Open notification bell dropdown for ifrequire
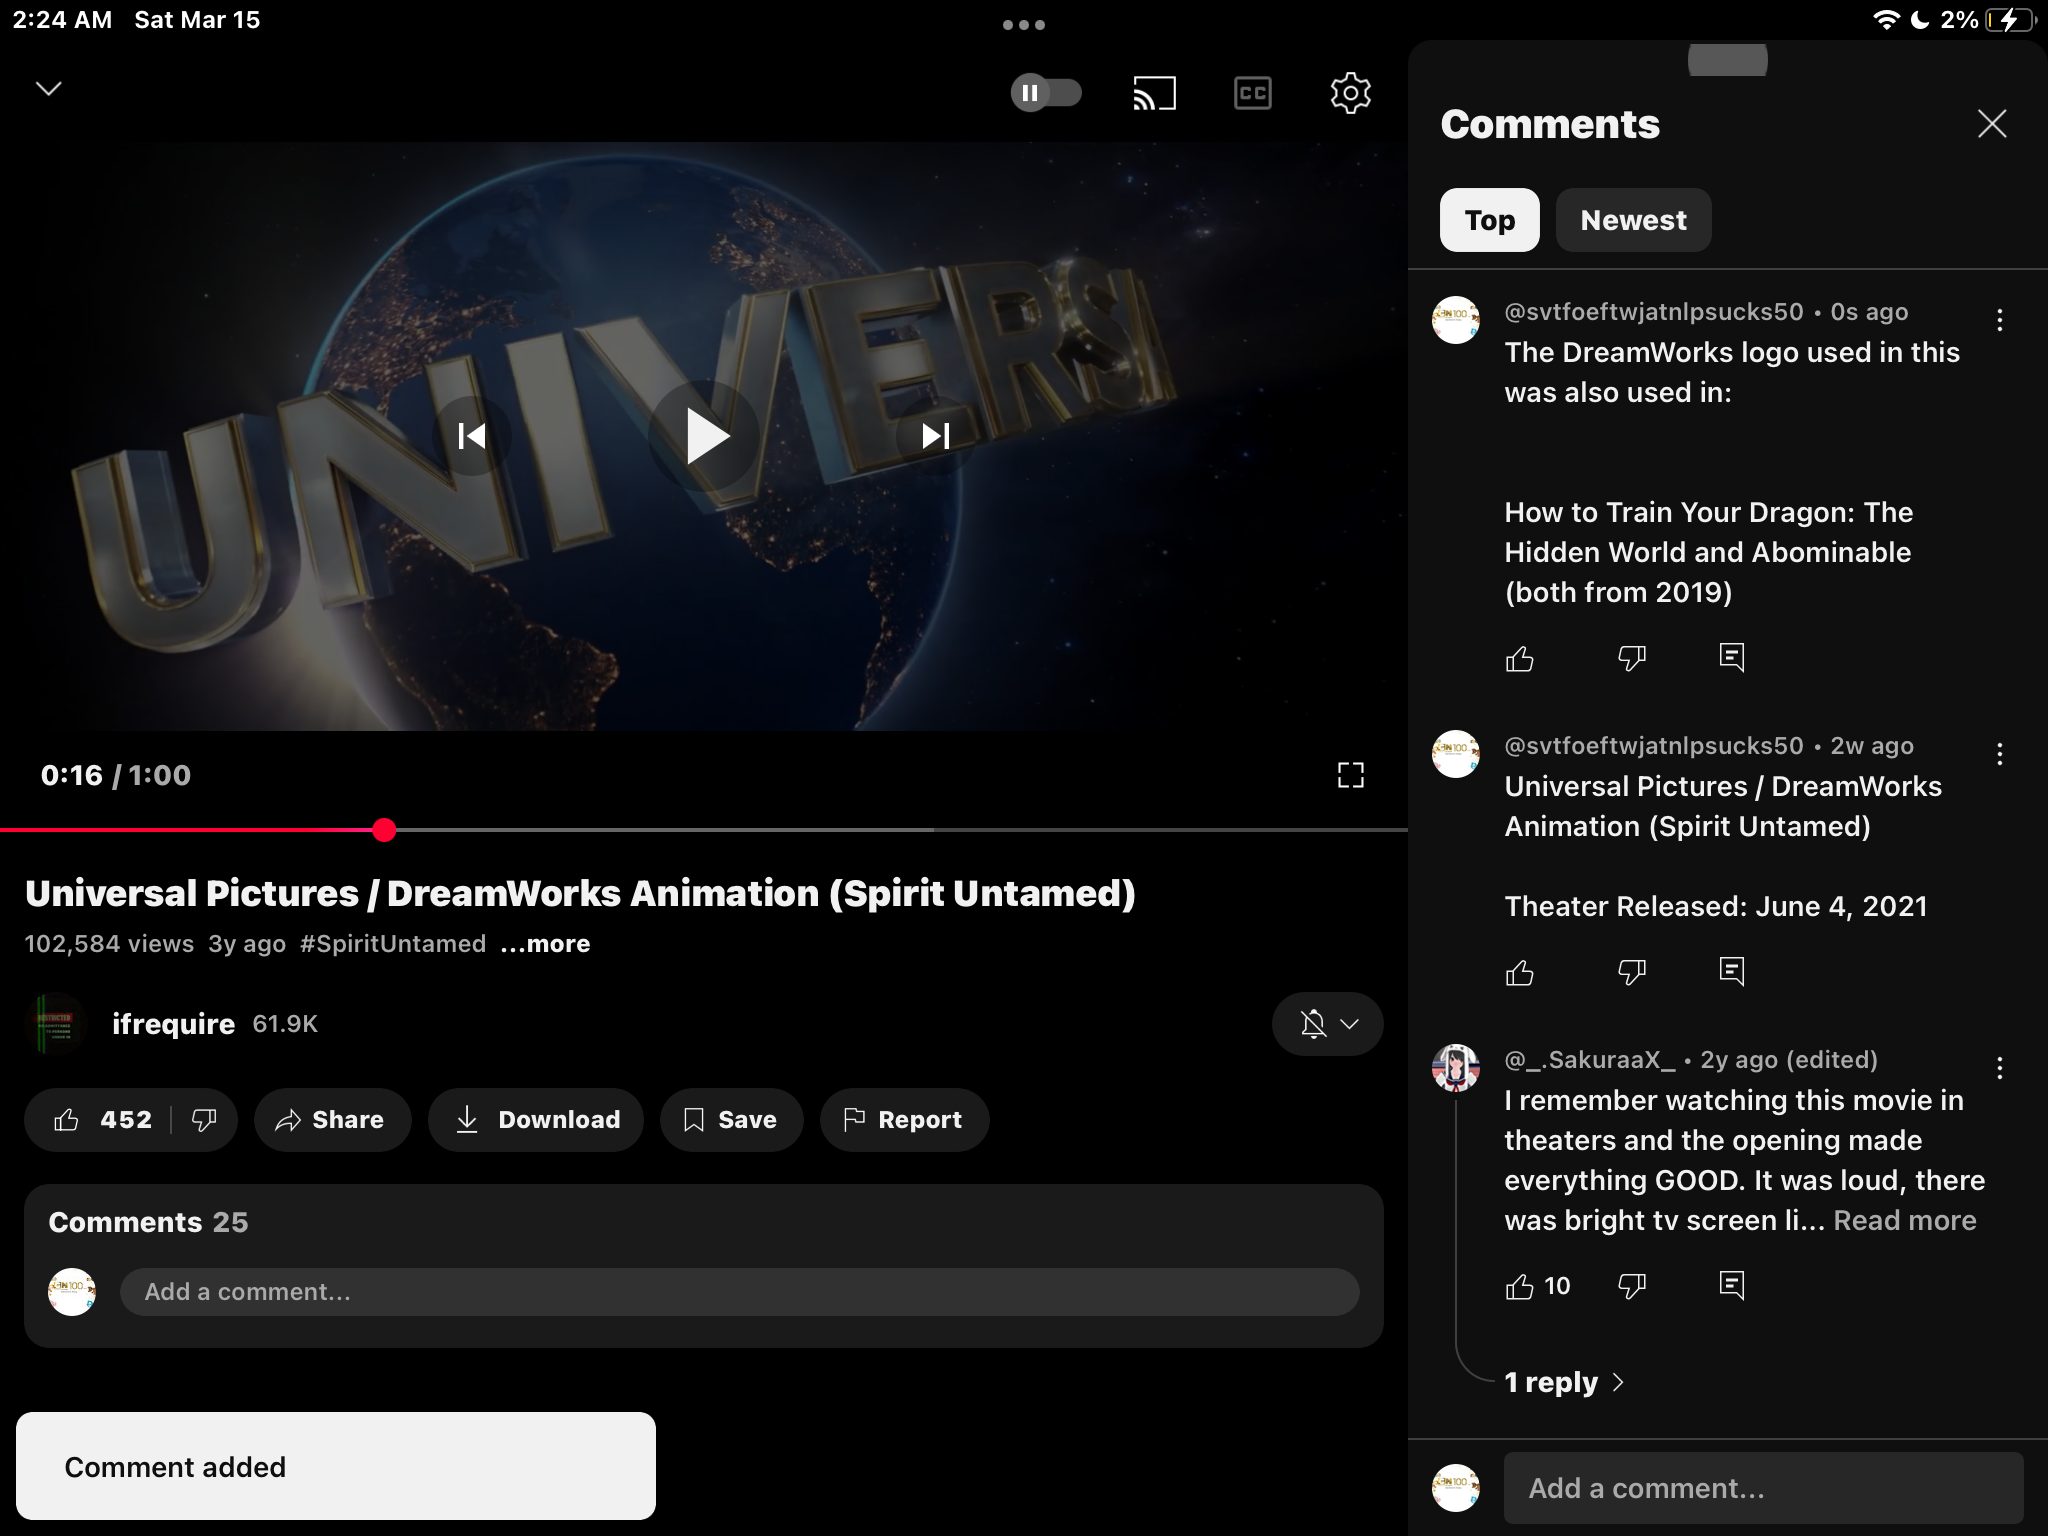Viewport: 2048px width, 1536px height. coord(1328,1024)
